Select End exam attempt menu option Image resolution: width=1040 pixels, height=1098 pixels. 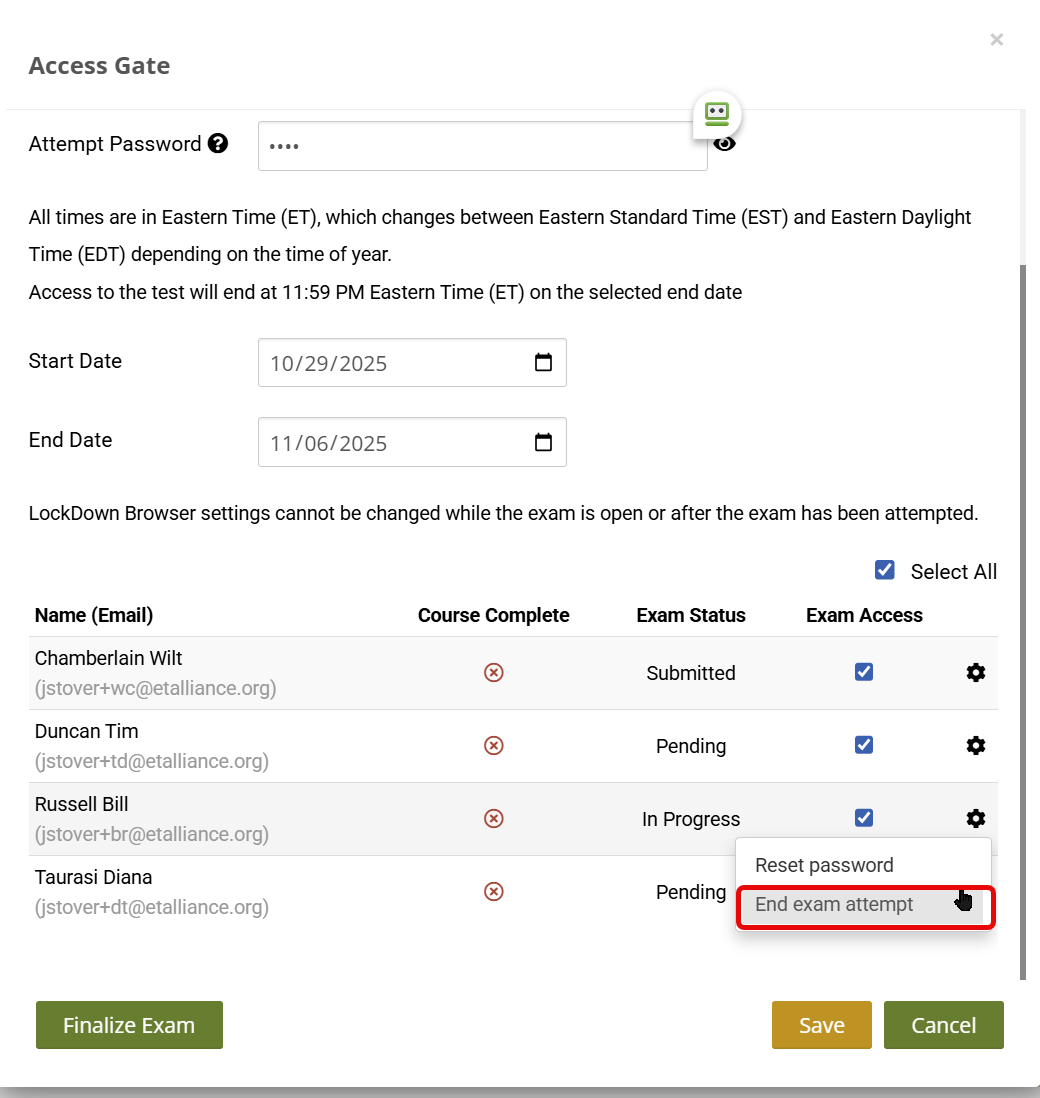tap(834, 905)
